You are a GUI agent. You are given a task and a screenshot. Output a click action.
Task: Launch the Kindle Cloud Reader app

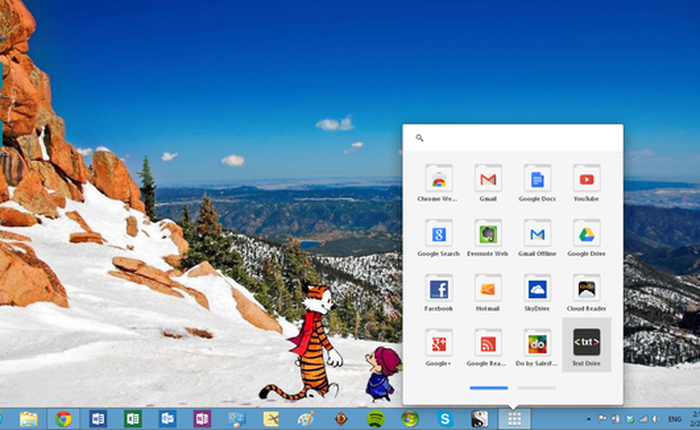tap(586, 293)
